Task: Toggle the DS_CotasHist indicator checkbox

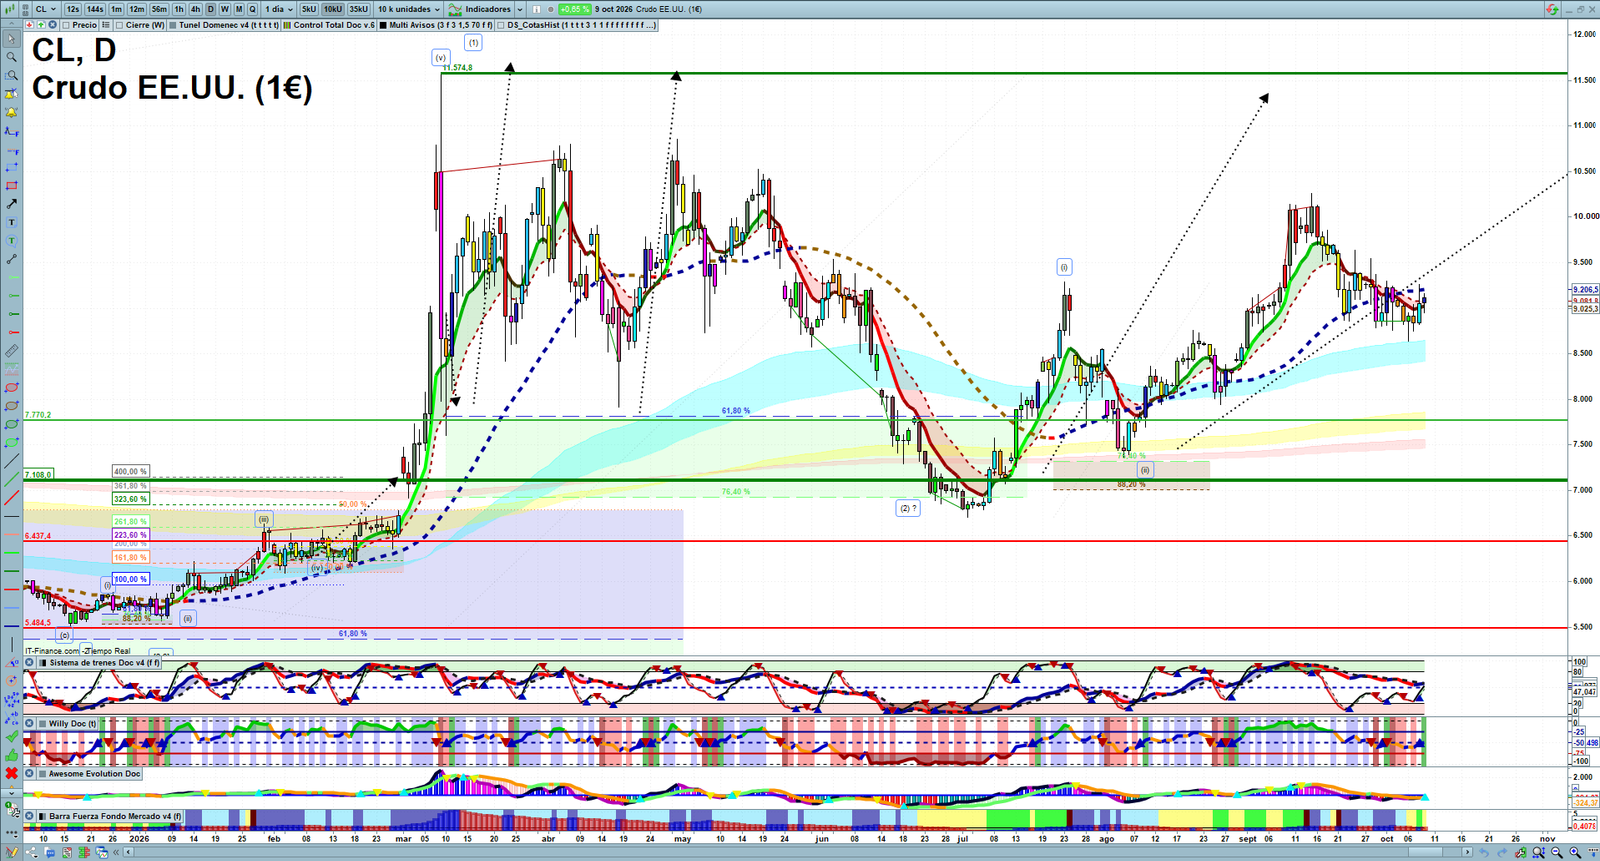Action: tap(502, 25)
